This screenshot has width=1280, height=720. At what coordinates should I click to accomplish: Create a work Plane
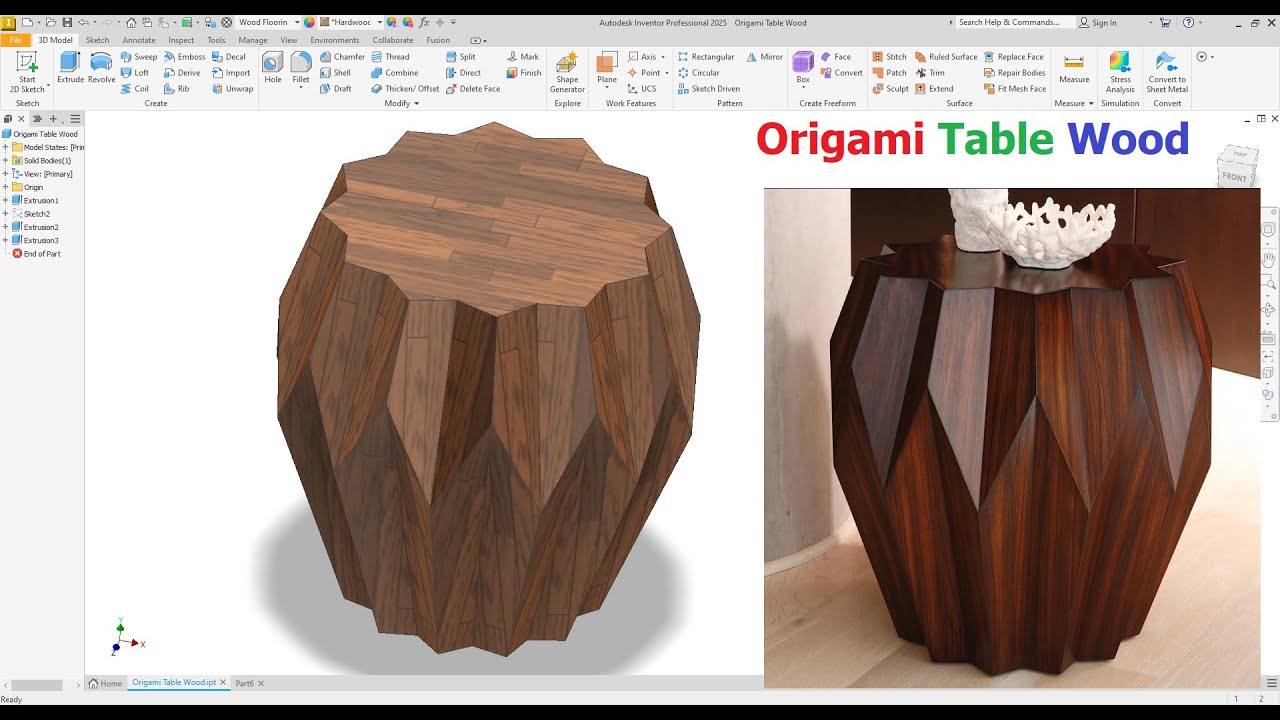point(607,68)
